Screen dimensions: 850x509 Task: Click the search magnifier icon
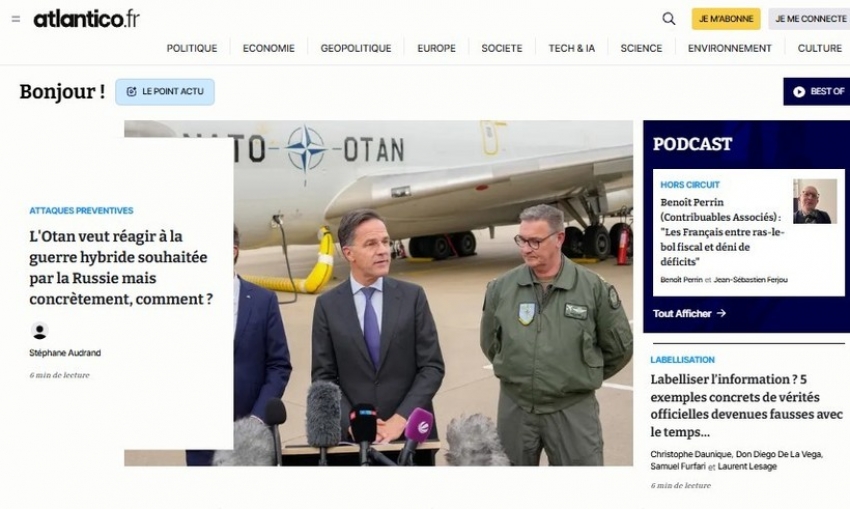(668, 19)
